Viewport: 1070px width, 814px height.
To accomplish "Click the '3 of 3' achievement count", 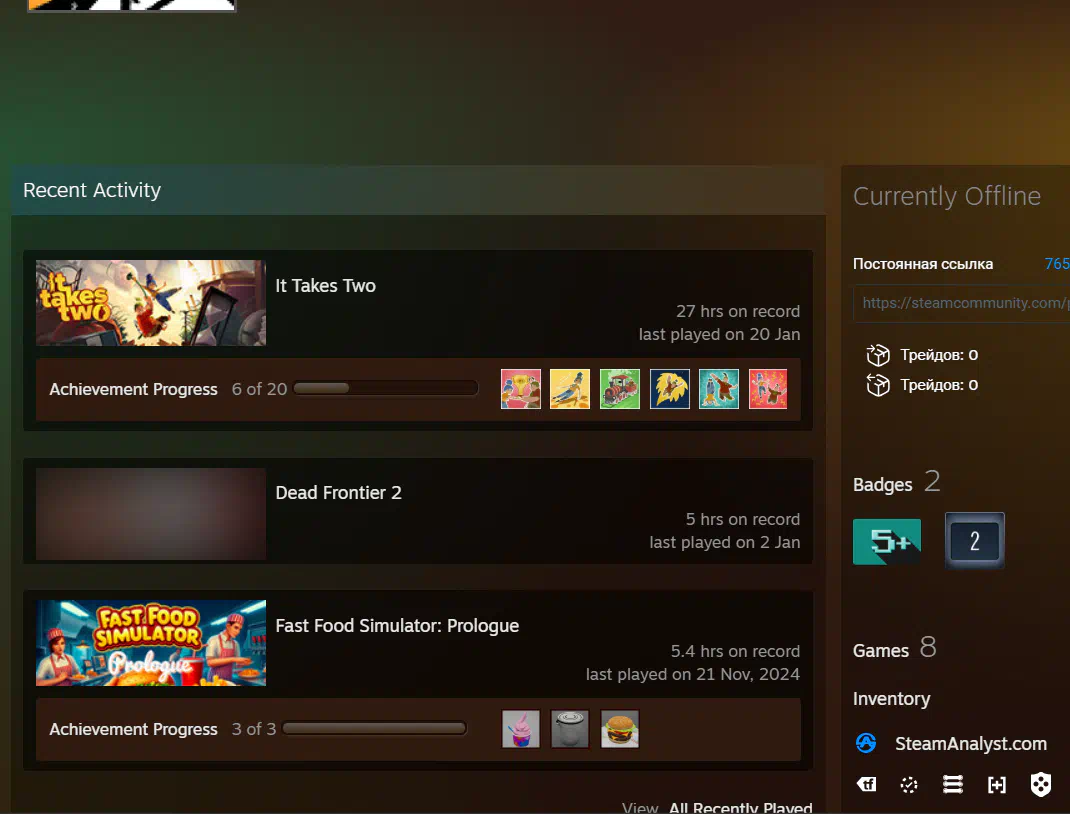I will point(254,729).
